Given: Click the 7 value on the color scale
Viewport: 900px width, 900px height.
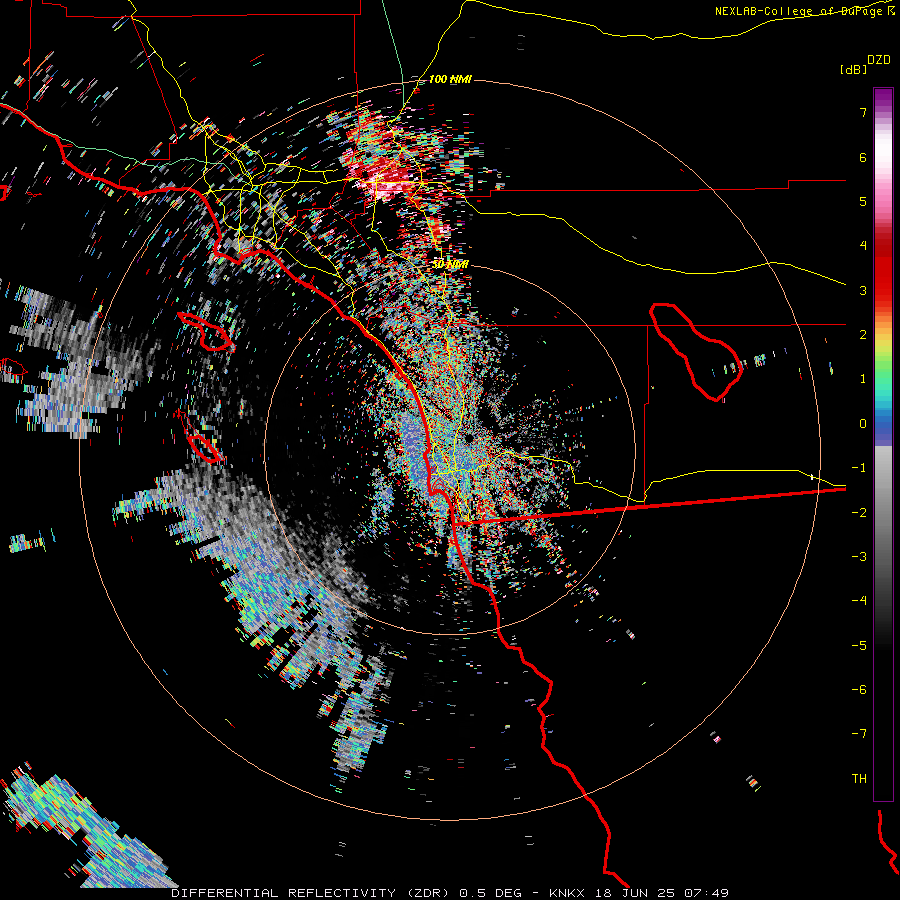Looking at the screenshot, I should pos(863,112).
